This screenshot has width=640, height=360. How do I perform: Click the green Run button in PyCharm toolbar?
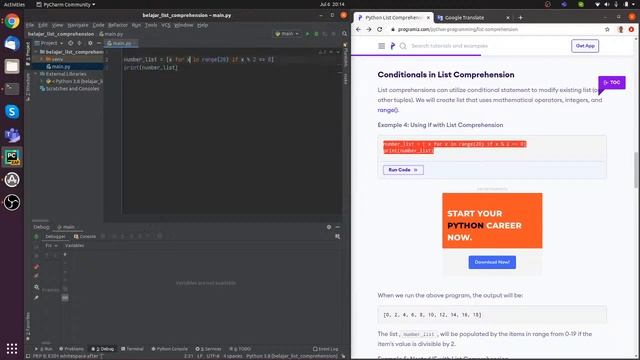[307, 34]
